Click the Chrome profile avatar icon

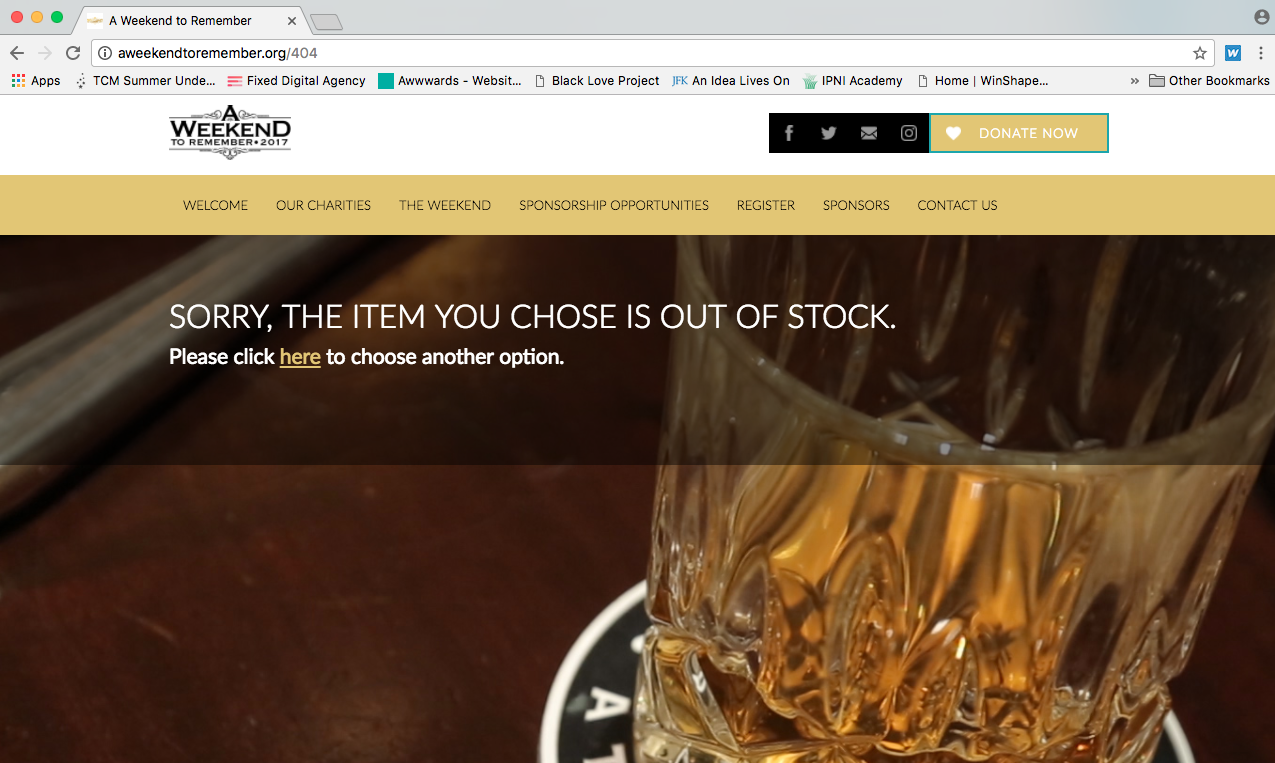click(1261, 17)
